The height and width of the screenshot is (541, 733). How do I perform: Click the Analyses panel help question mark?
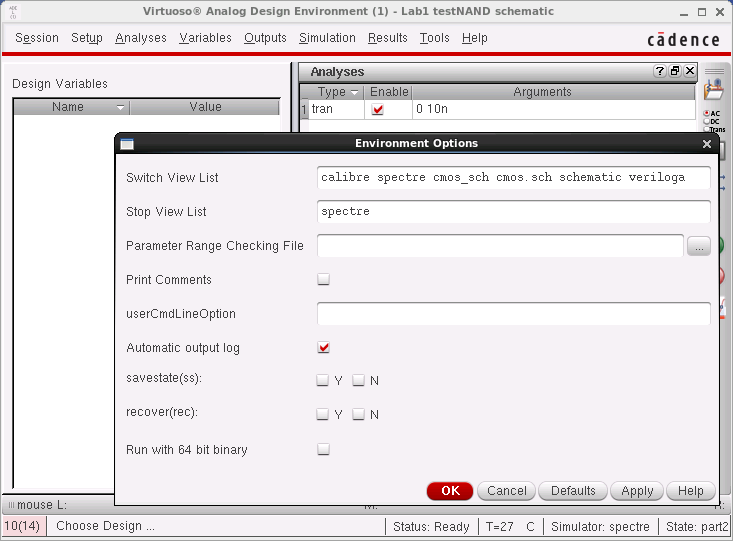659,71
